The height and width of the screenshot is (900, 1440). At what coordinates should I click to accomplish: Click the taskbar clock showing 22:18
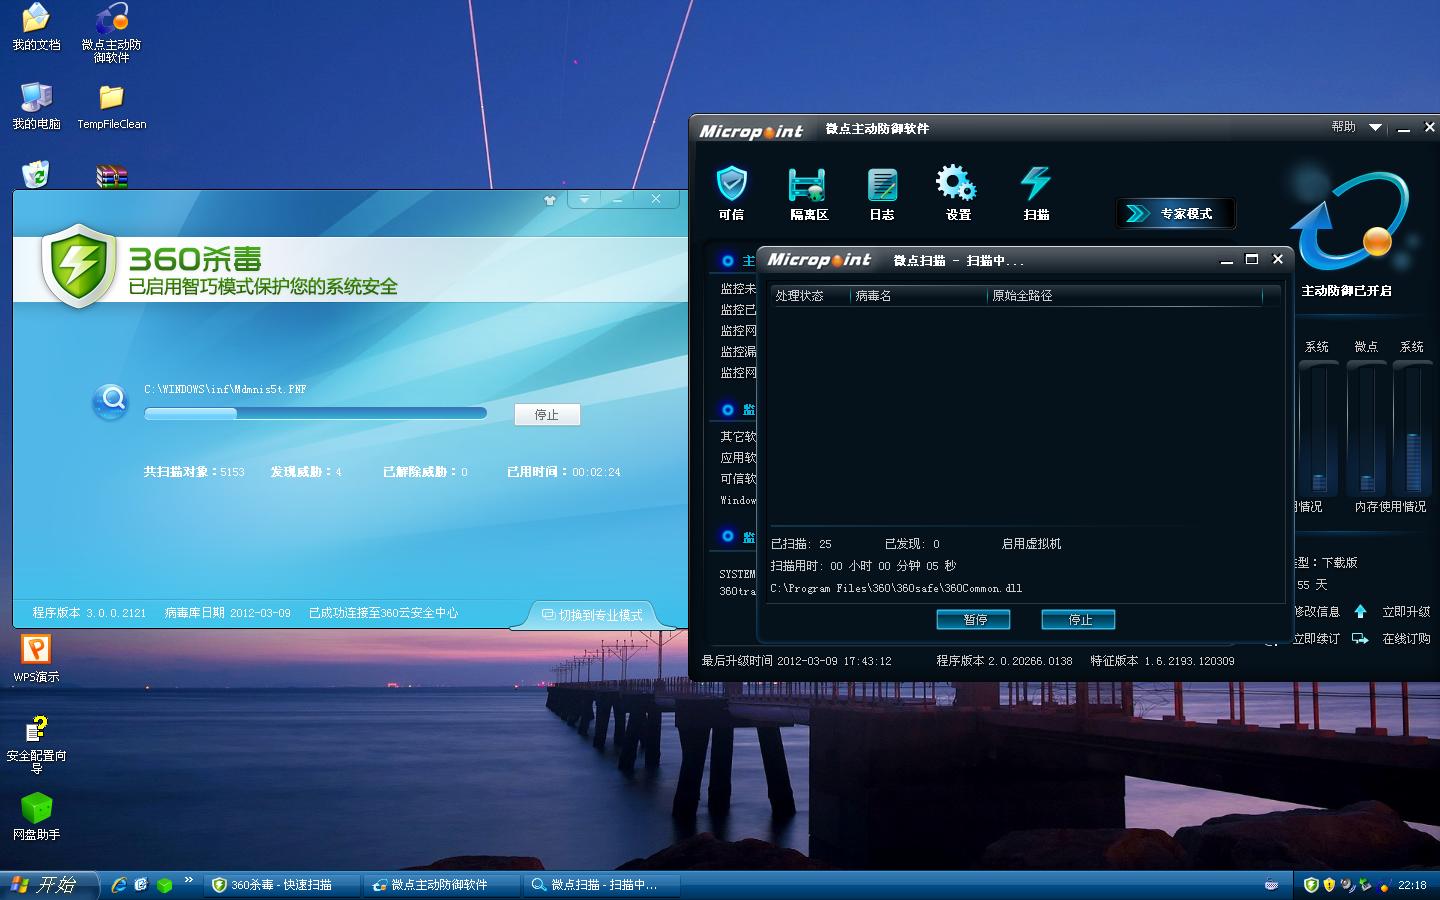pos(1412,885)
